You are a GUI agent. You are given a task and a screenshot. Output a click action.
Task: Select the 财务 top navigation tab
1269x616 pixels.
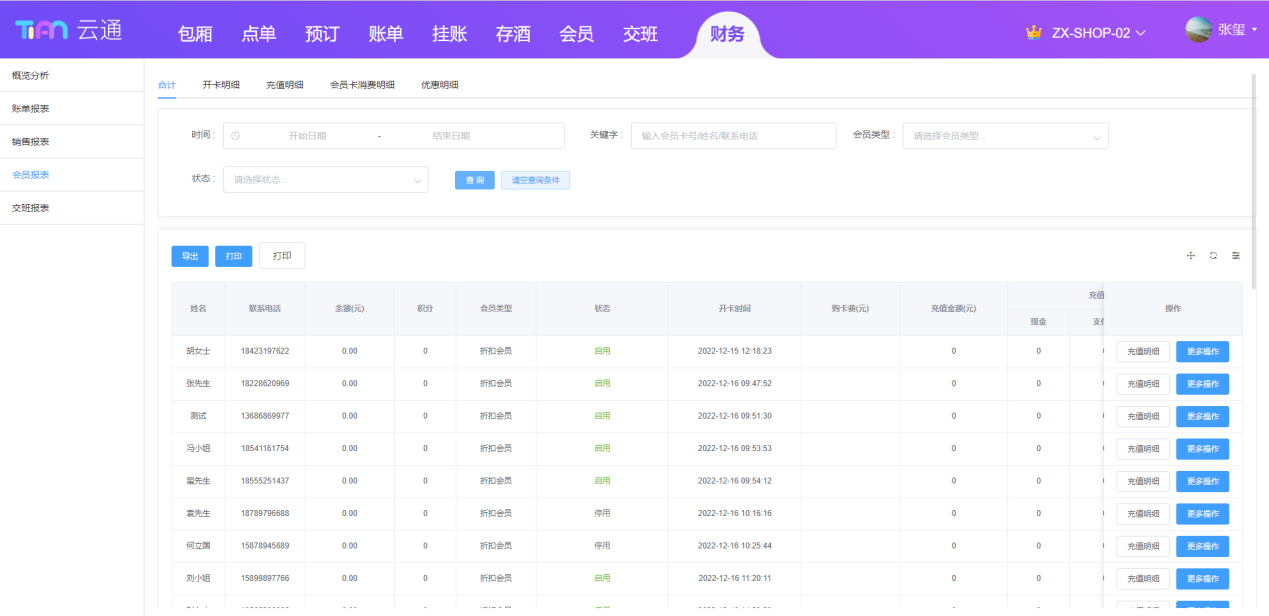(x=727, y=34)
